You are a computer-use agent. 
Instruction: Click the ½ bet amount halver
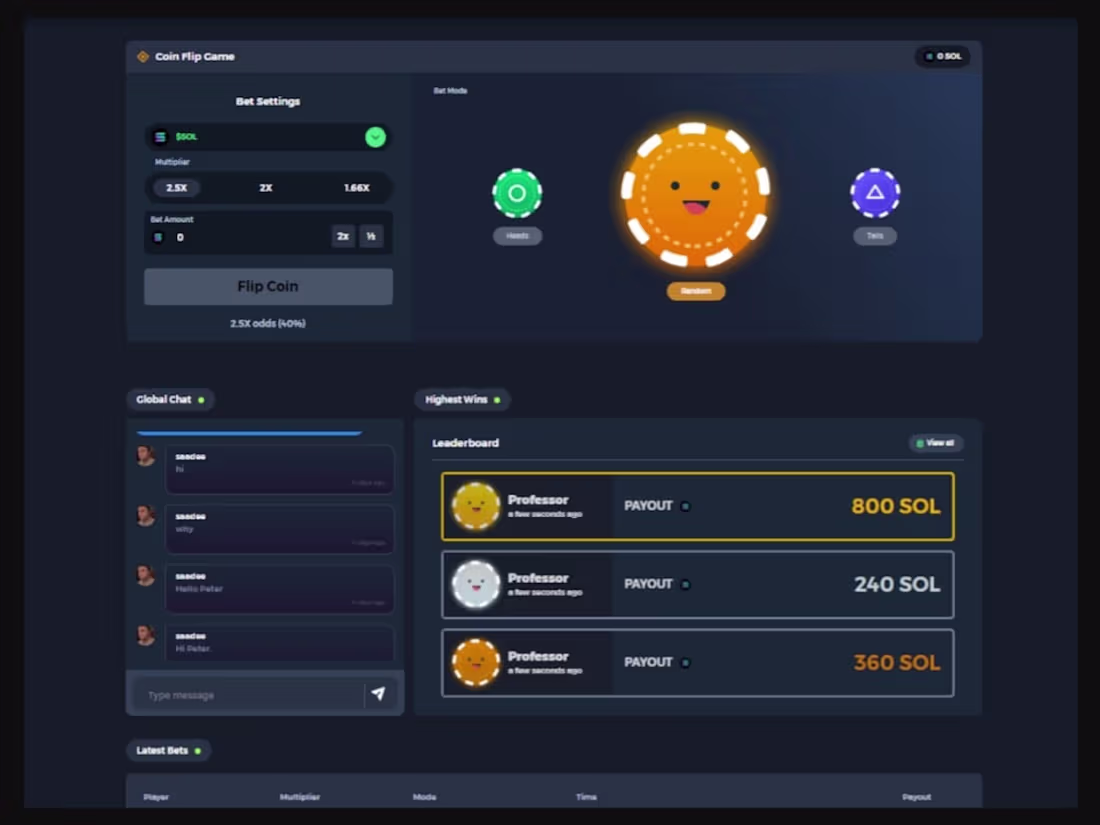371,236
